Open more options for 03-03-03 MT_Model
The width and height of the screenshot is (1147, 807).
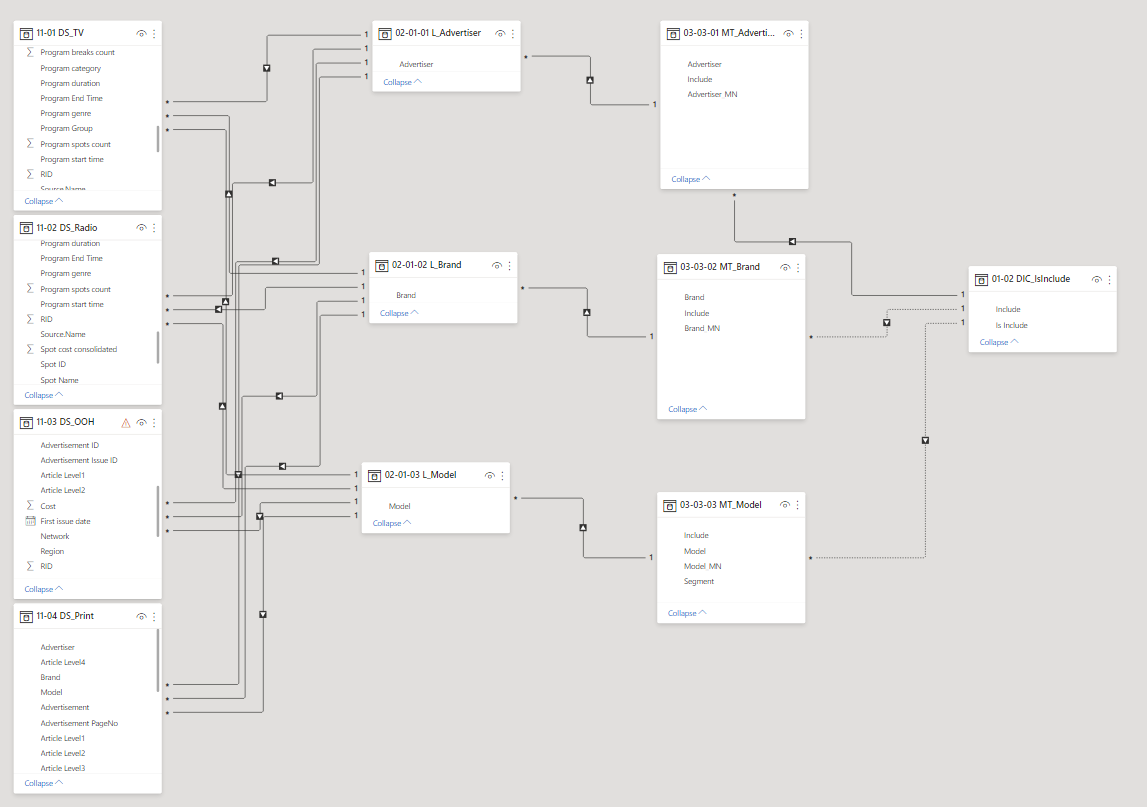[x=797, y=505]
